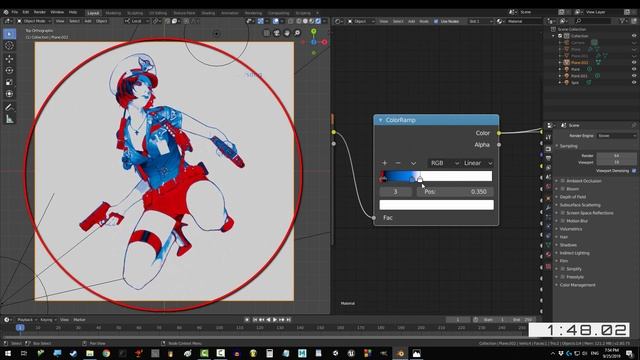
Task: Choose the Measure ruler tool
Action: (9, 119)
